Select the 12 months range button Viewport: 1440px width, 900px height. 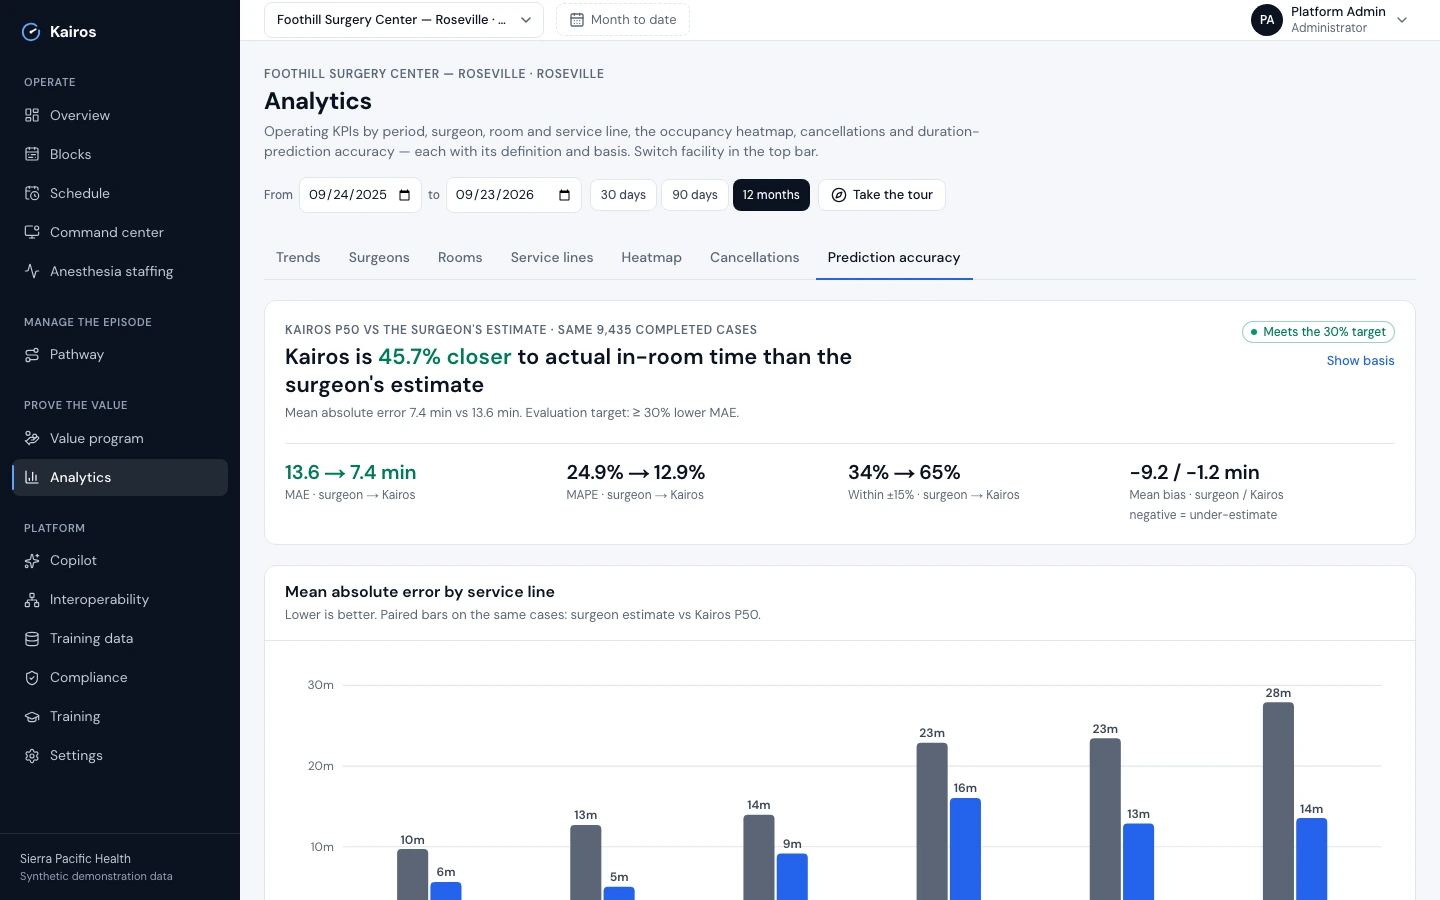771,195
